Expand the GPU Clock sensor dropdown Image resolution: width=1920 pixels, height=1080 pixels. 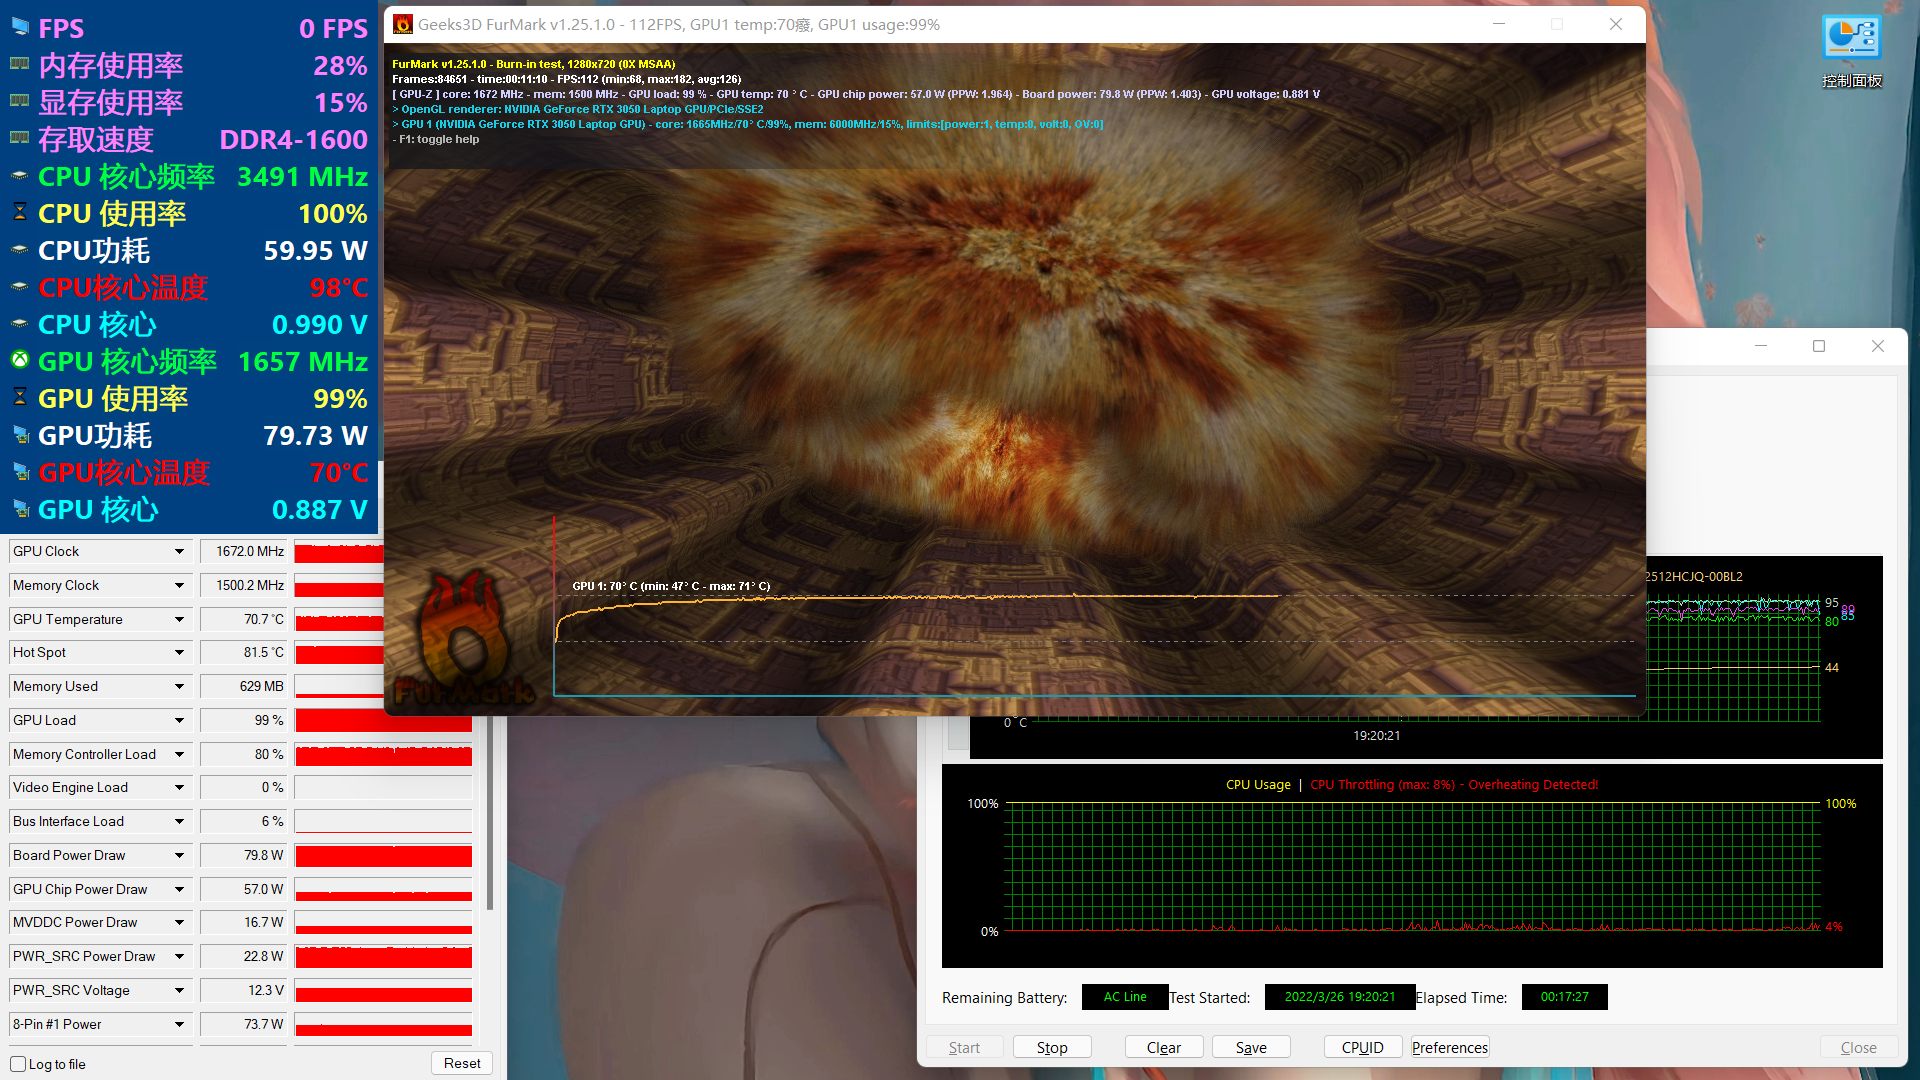point(179,551)
